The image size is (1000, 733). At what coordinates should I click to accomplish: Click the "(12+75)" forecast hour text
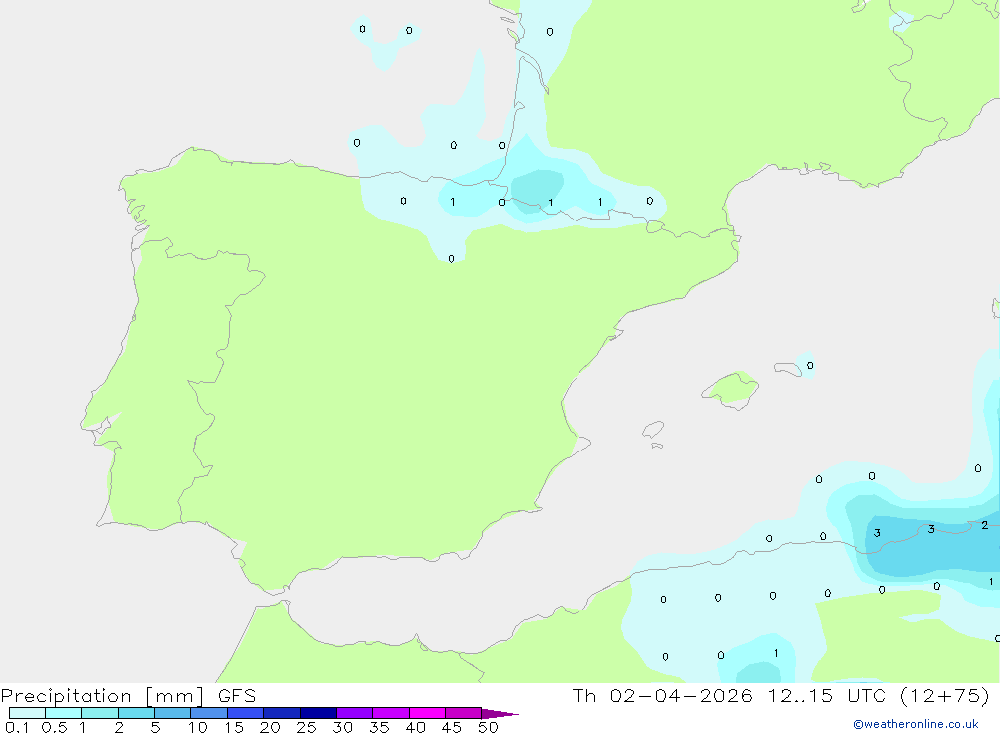[x=945, y=696]
